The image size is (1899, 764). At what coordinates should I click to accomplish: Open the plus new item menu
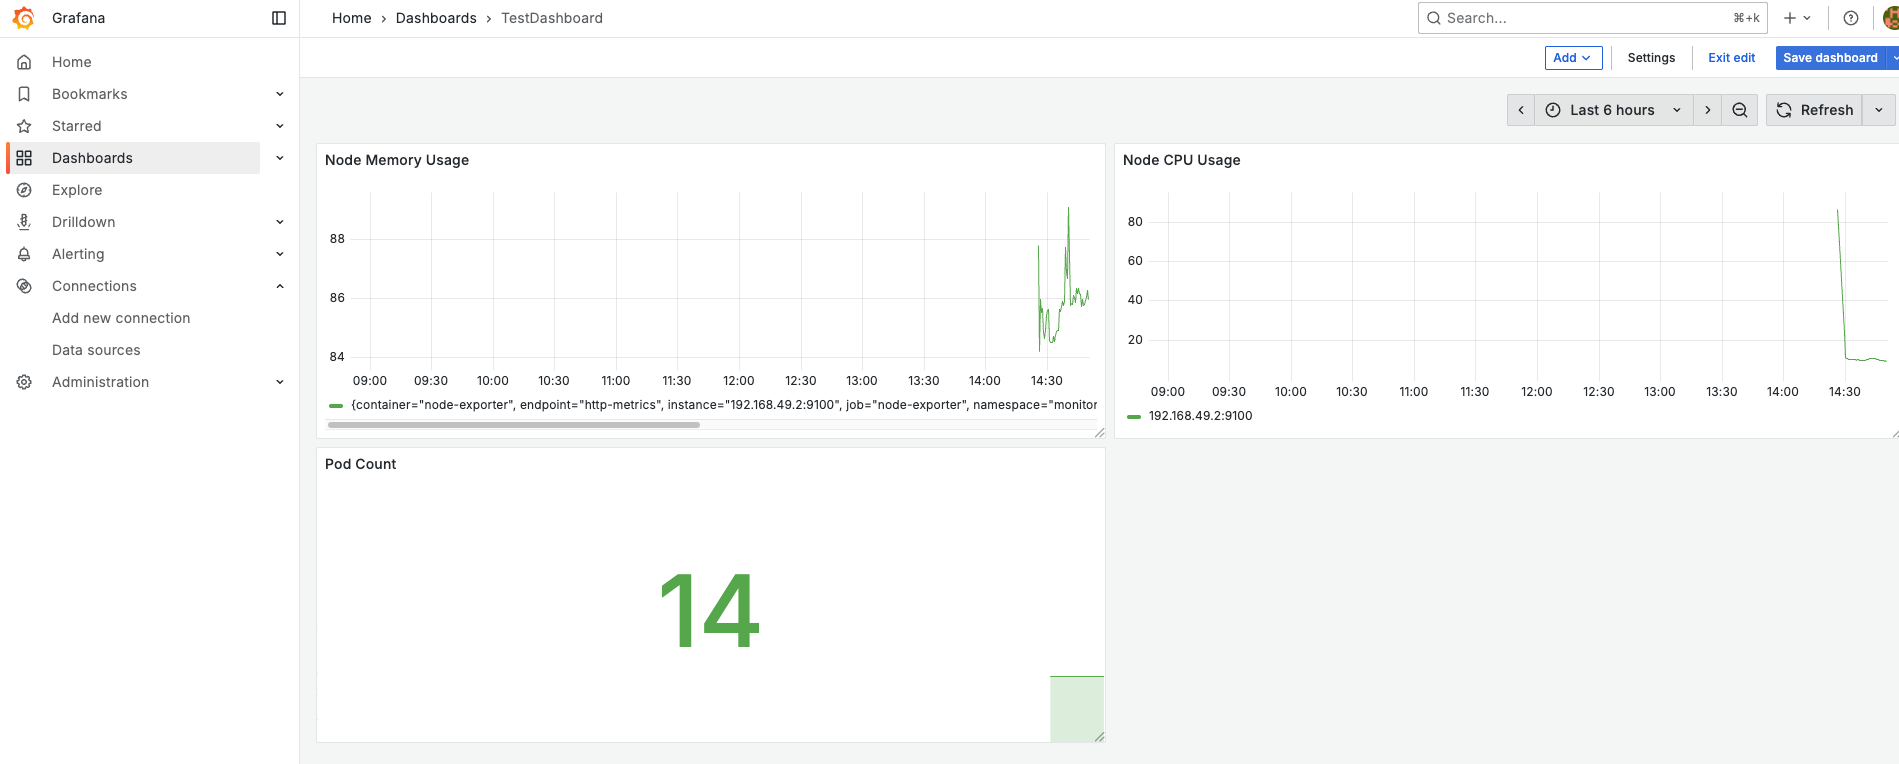tap(1797, 18)
